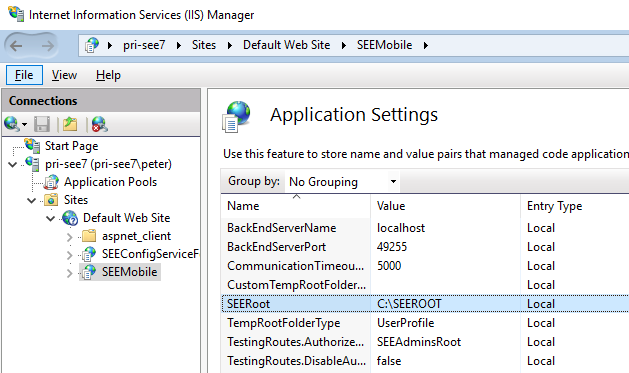Open the connection icon's dropdown arrow
The height and width of the screenshot is (373, 629).
click(x=24, y=124)
